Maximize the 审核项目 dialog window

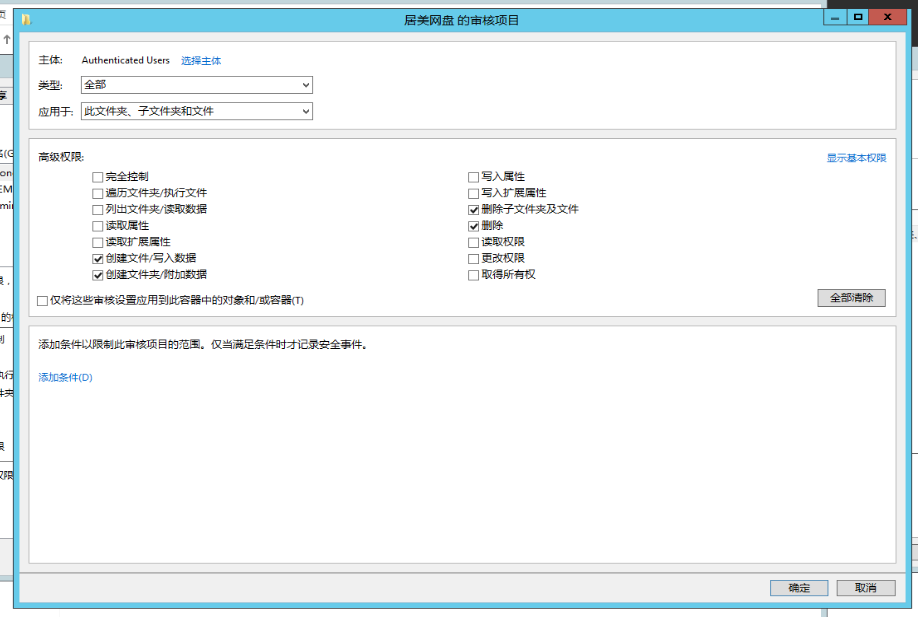click(858, 17)
